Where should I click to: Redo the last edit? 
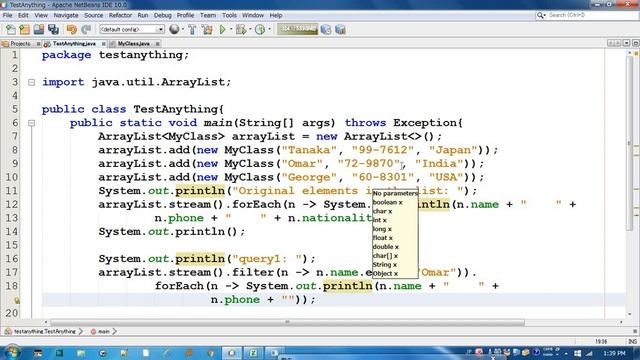pos(86,29)
